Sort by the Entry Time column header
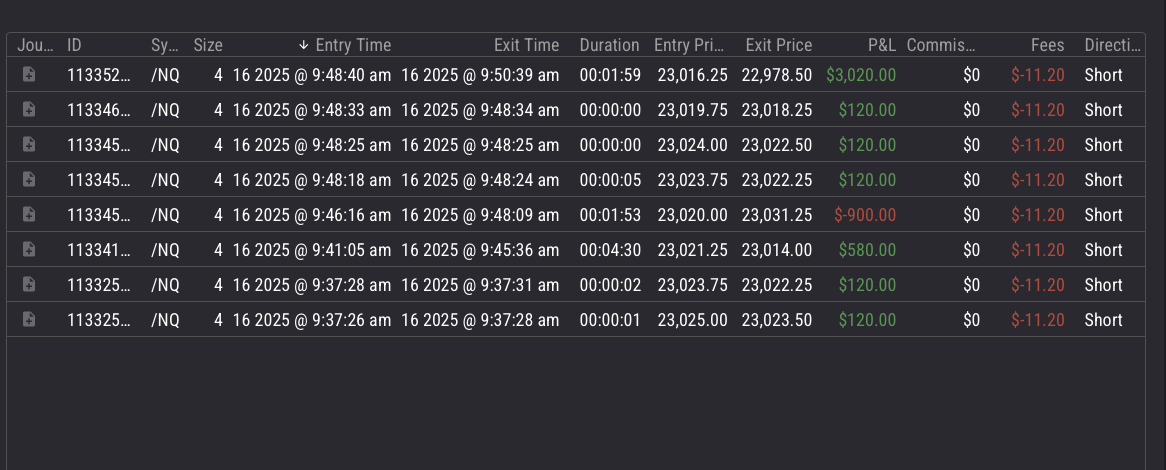Image resolution: width=1166 pixels, height=470 pixels. tap(353, 45)
